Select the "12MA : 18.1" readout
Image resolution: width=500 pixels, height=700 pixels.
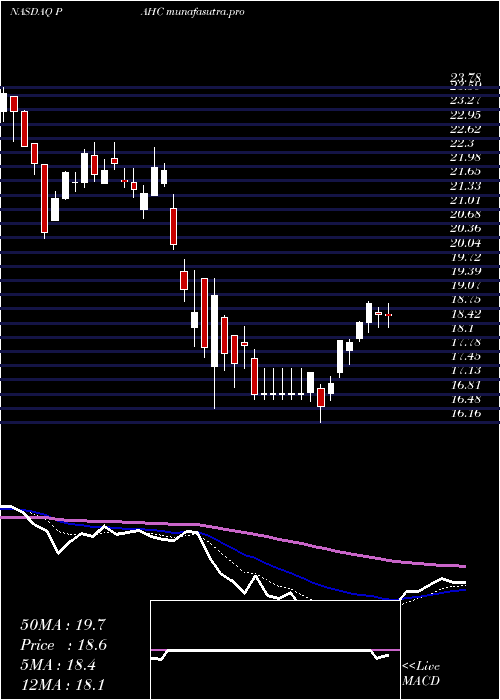point(63,685)
